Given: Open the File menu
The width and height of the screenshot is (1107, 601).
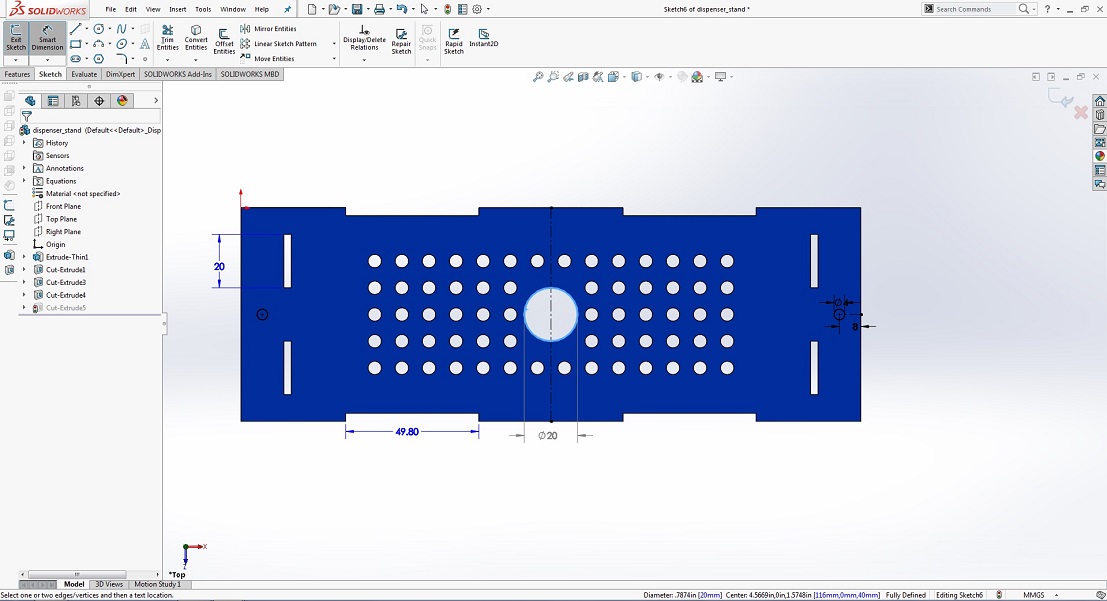Looking at the screenshot, I should (x=111, y=9).
